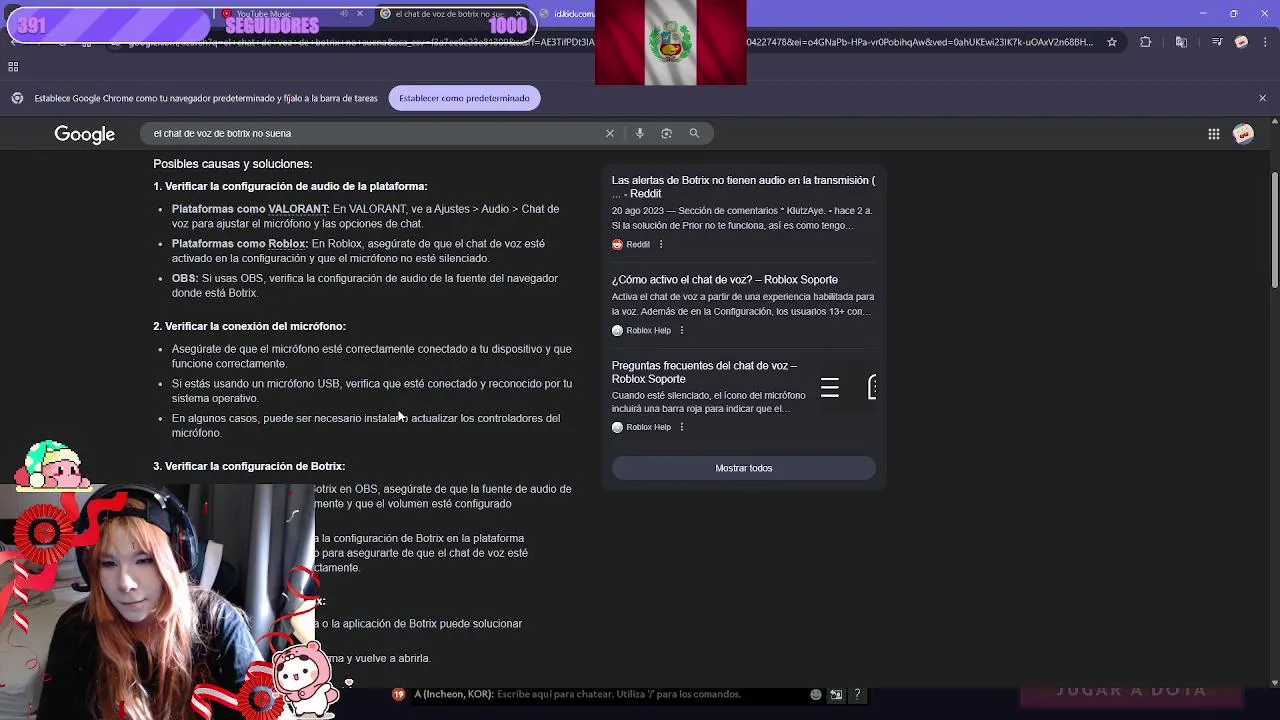This screenshot has height=720, width=1280.
Task: Click the '20 ago 2023' Reddit snippet
Action: click(x=742, y=218)
